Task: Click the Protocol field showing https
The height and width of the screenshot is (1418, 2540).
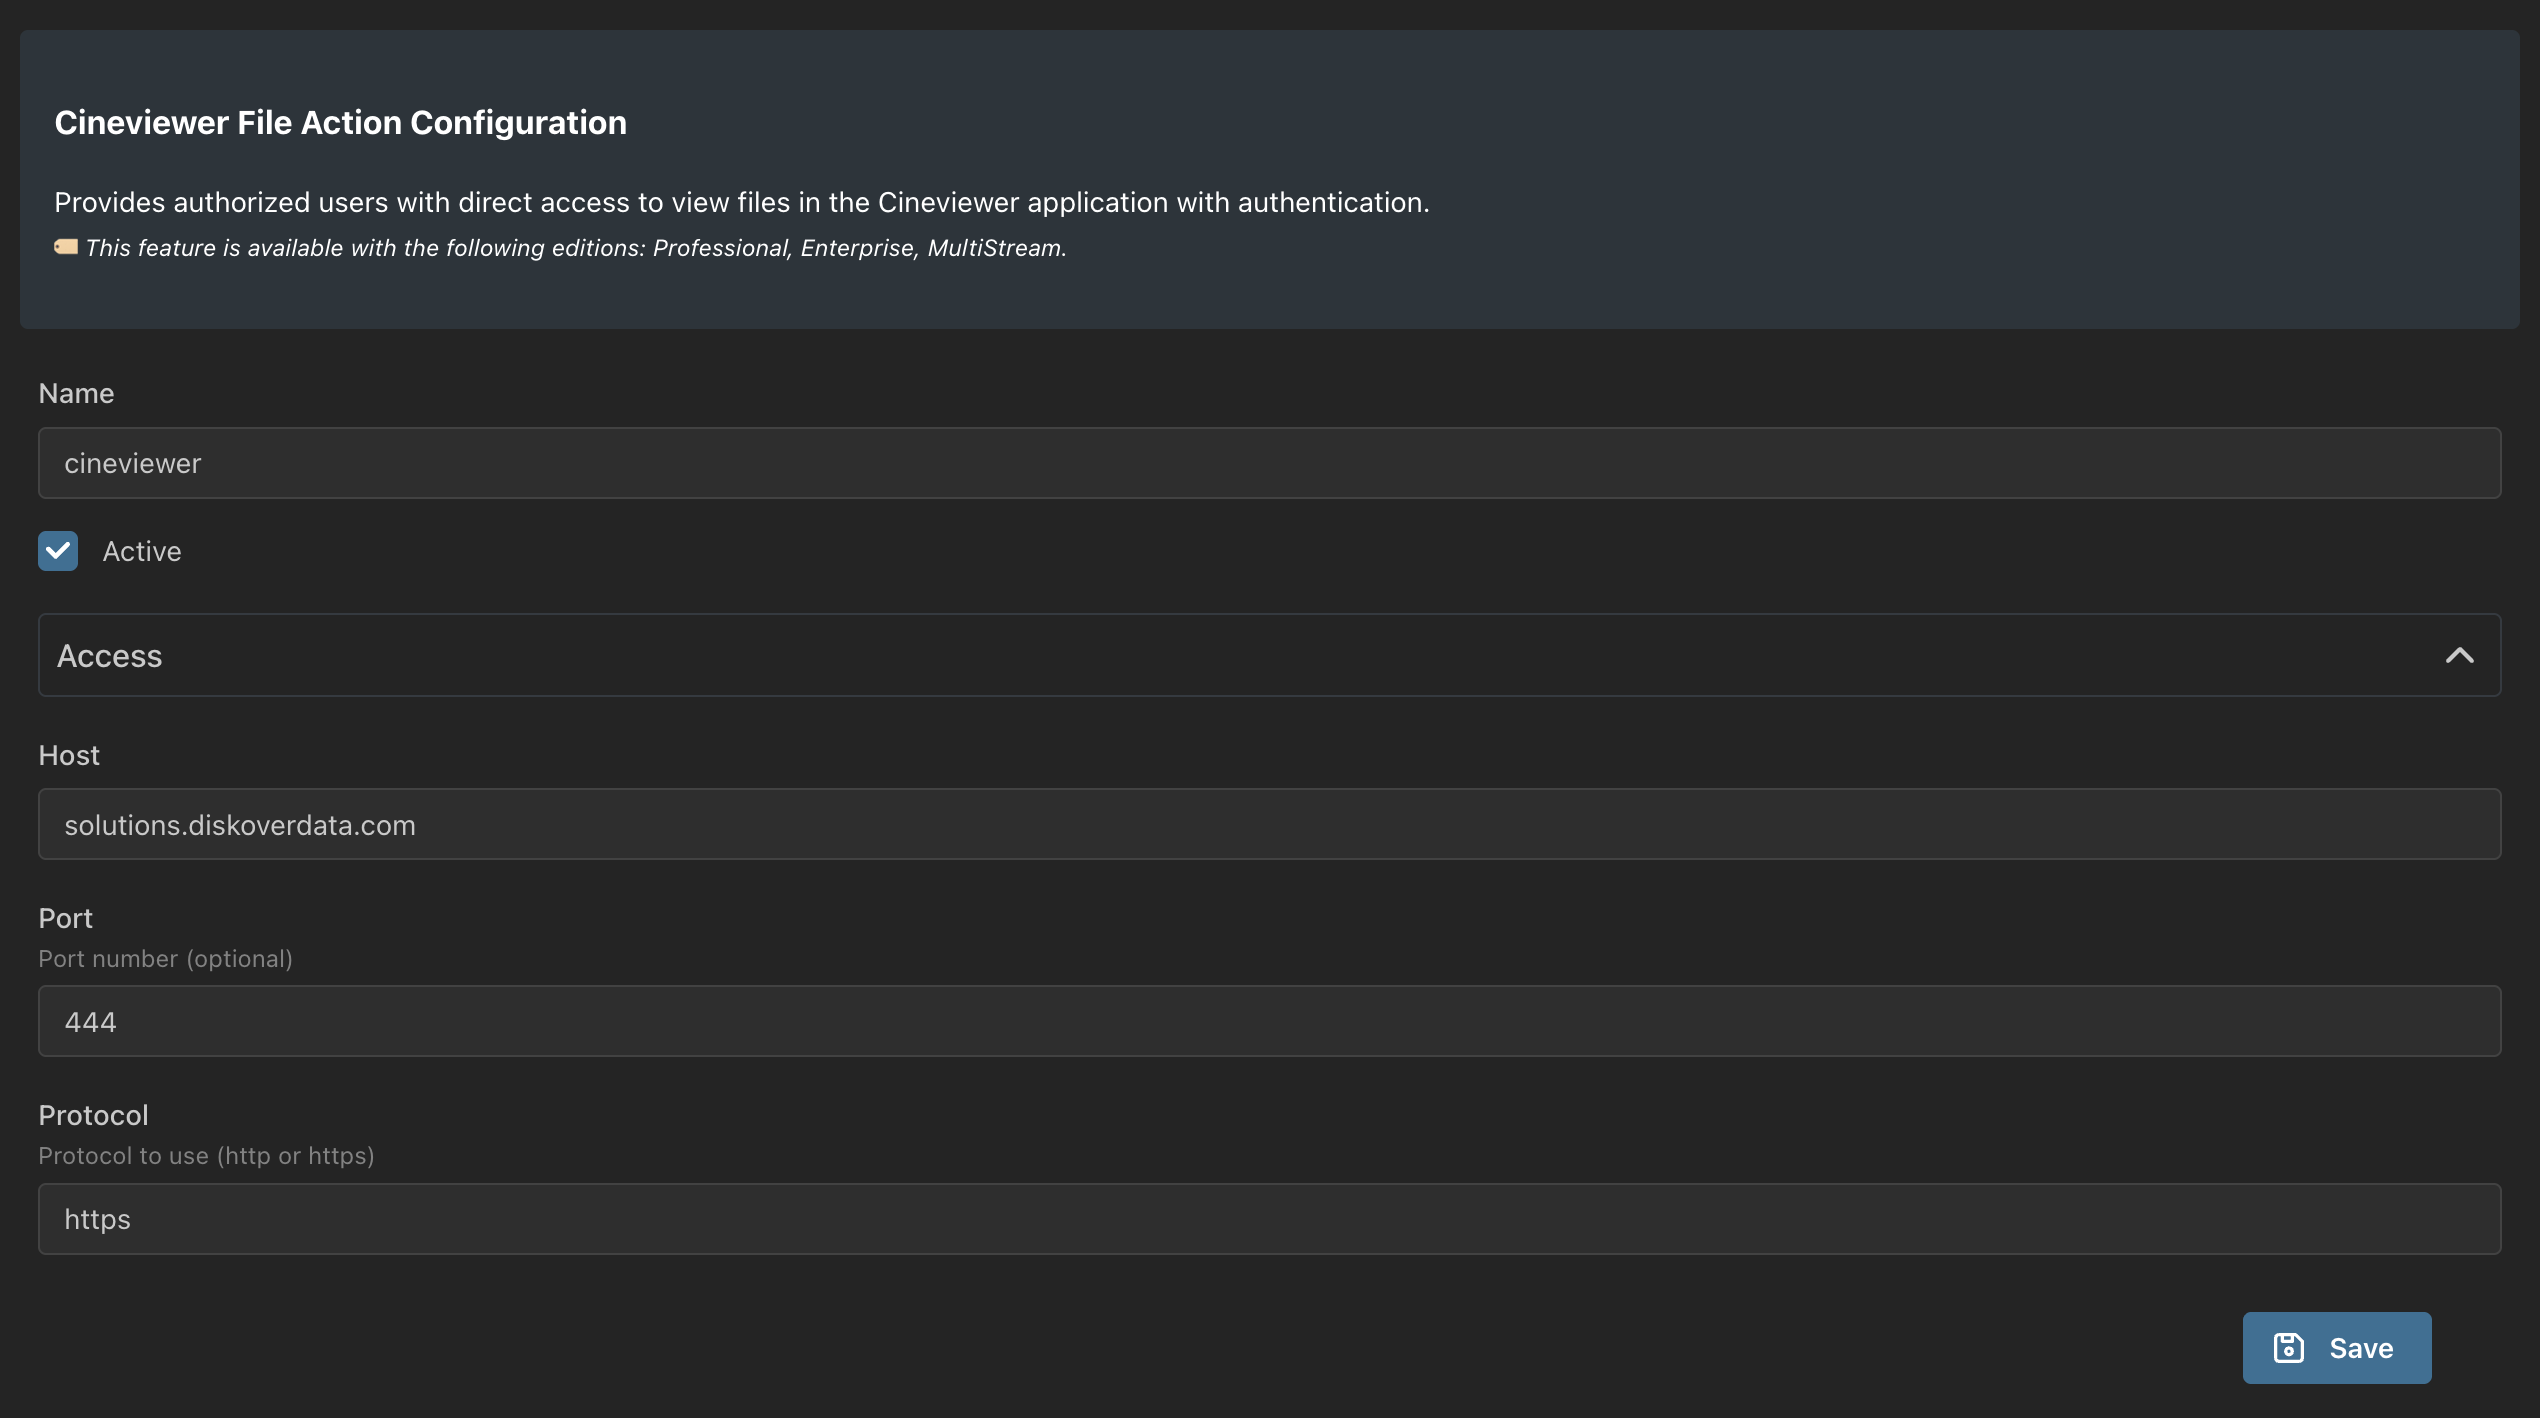Action: pyautogui.click(x=1269, y=1219)
